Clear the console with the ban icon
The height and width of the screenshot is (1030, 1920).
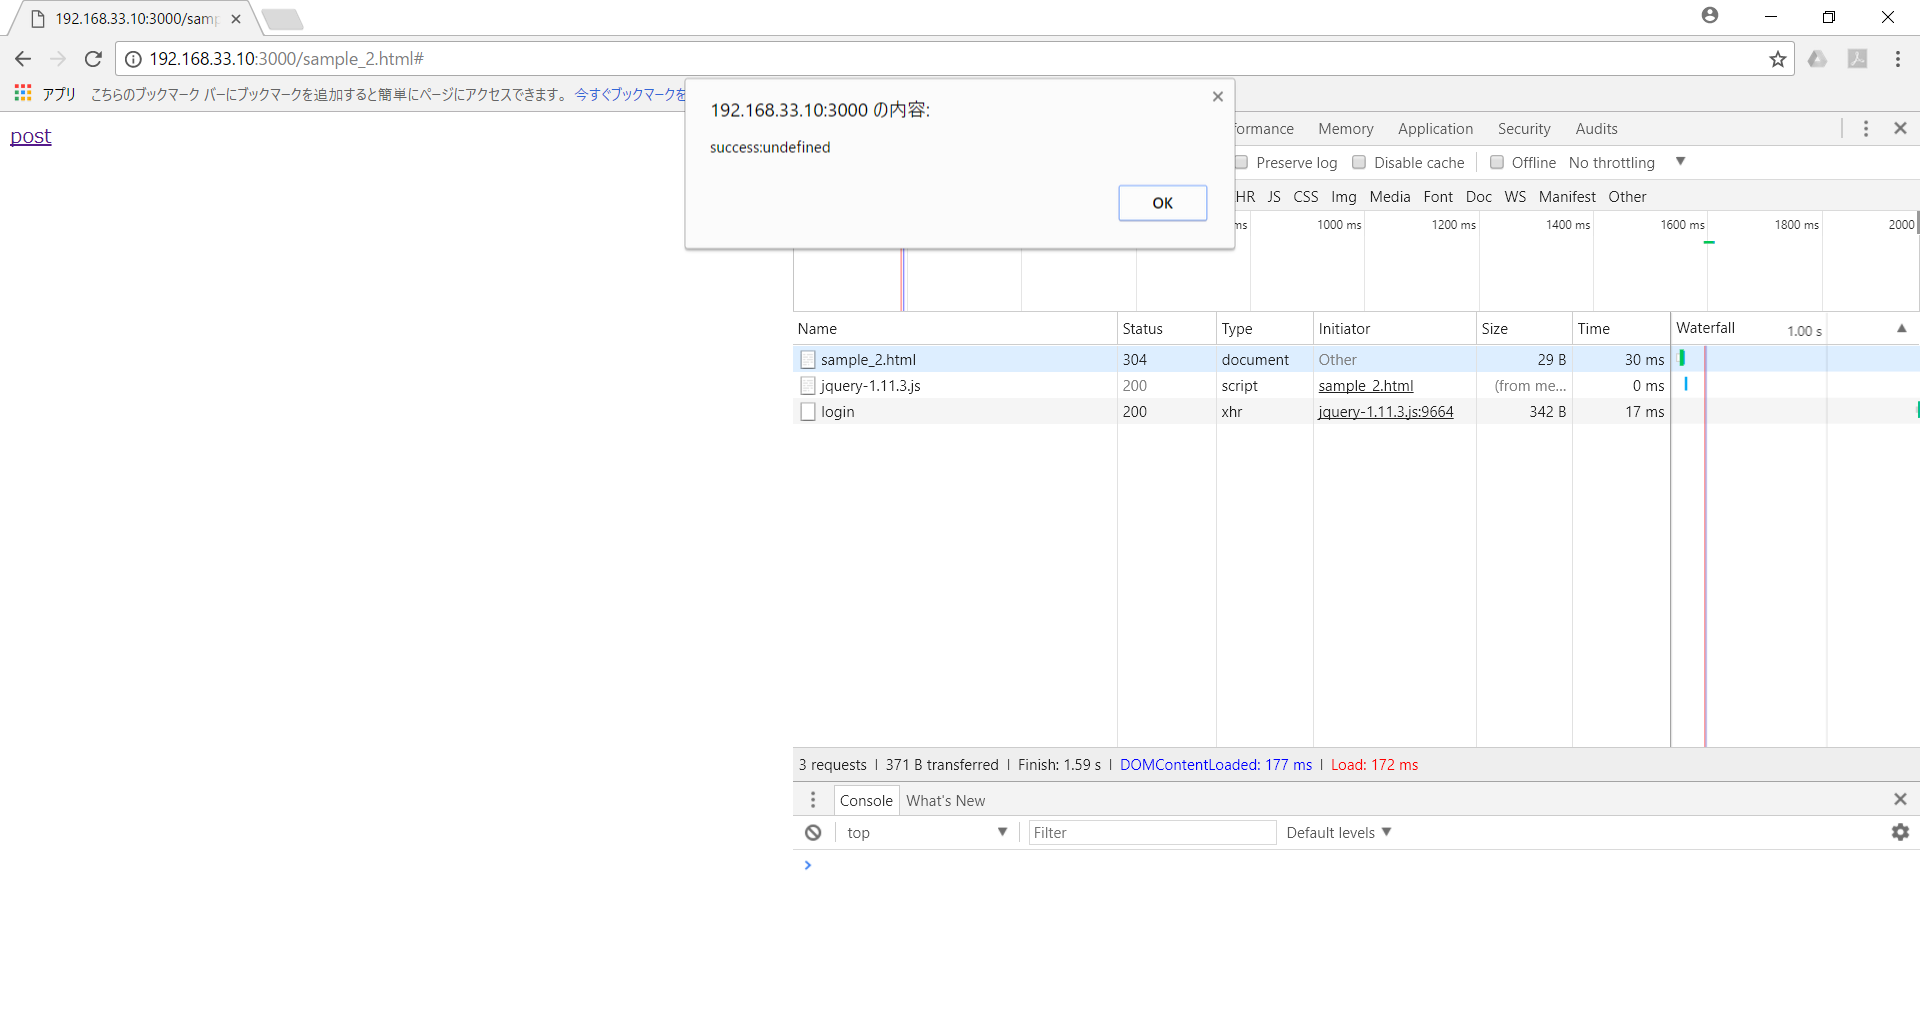[813, 833]
